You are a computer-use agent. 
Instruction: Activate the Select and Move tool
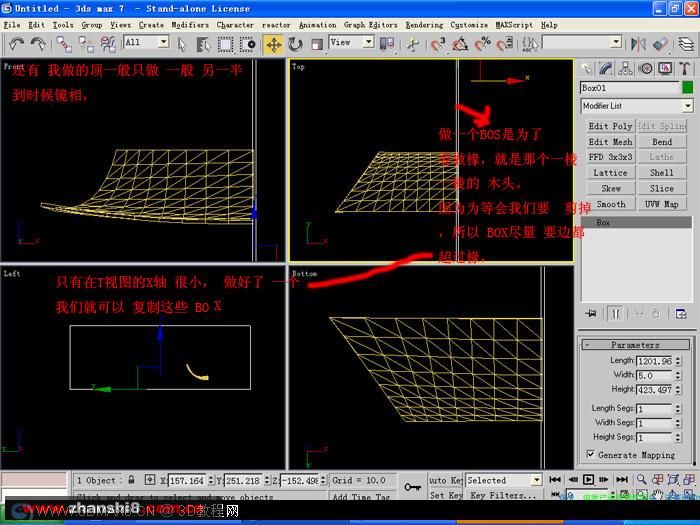tap(274, 45)
